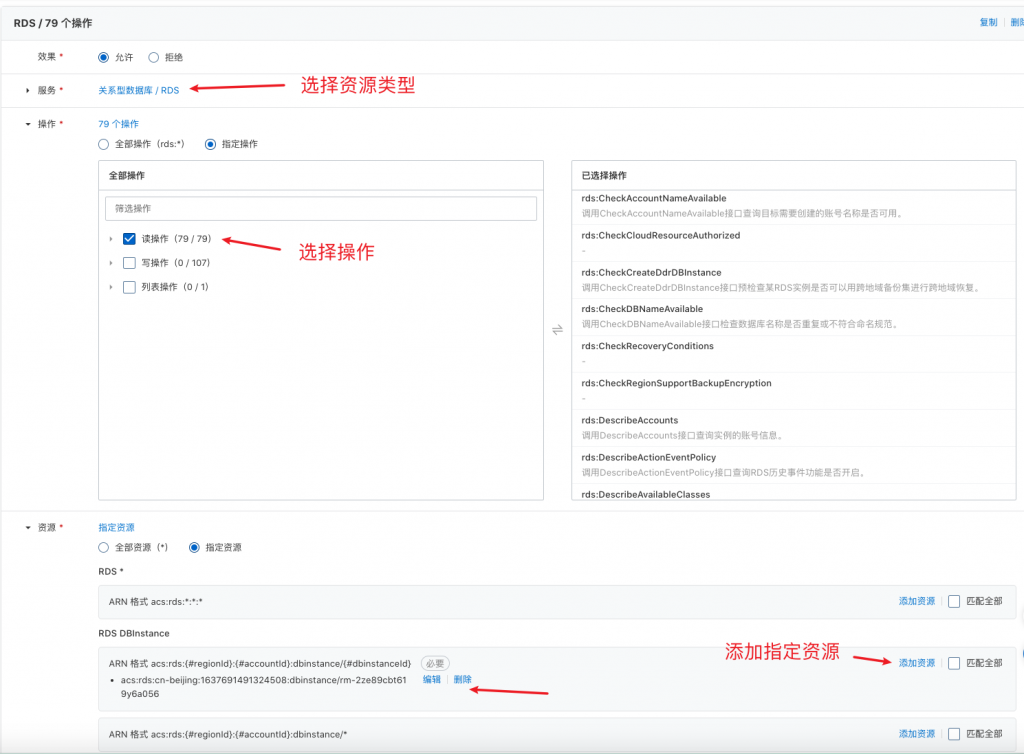Click the 必要 tag on dbinstance ARN

coord(435,664)
